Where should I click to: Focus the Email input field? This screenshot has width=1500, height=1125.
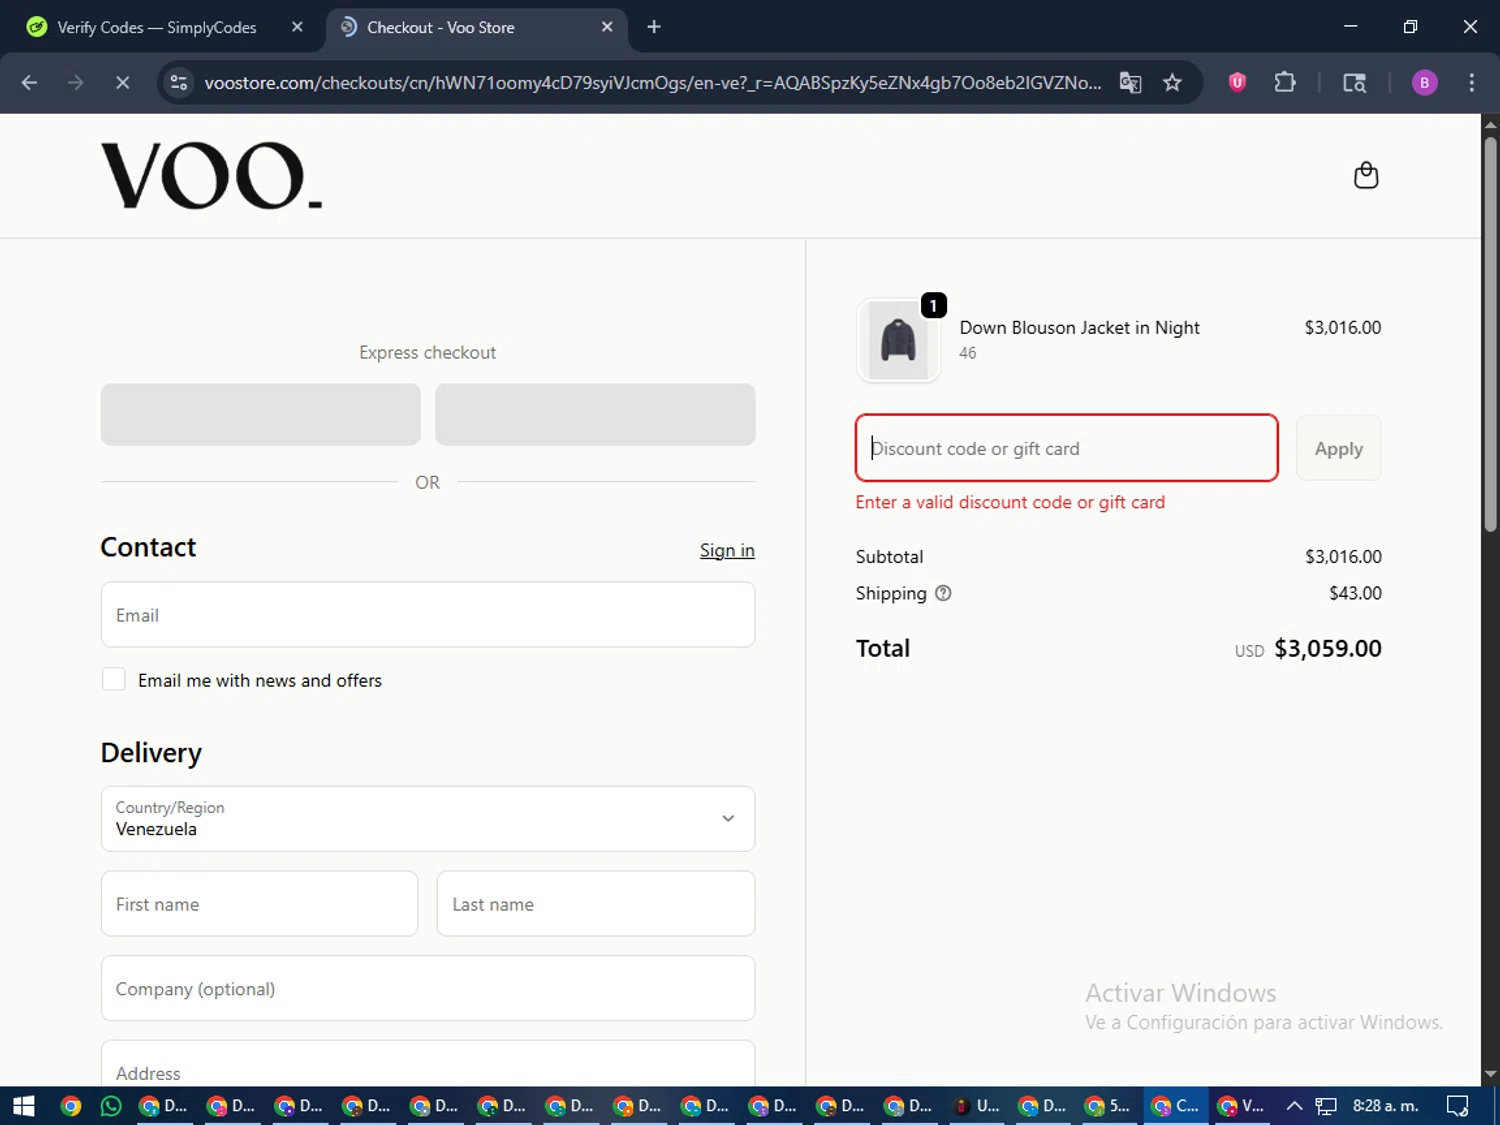pos(428,615)
